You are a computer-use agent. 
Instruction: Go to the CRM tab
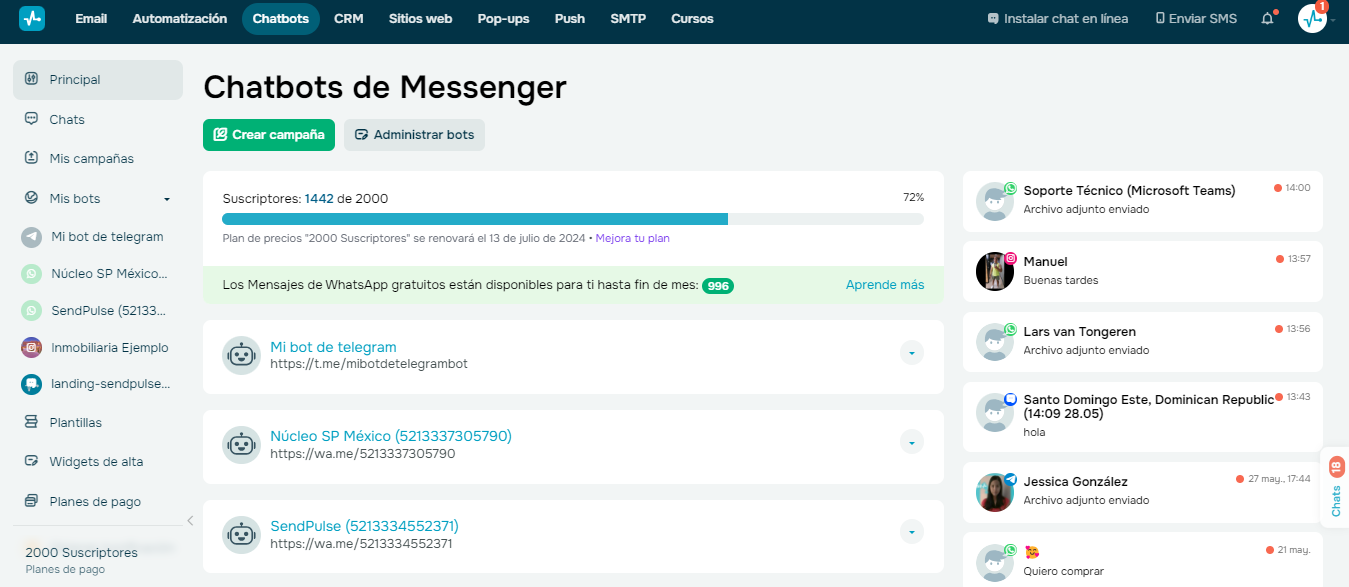tap(349, 19)
